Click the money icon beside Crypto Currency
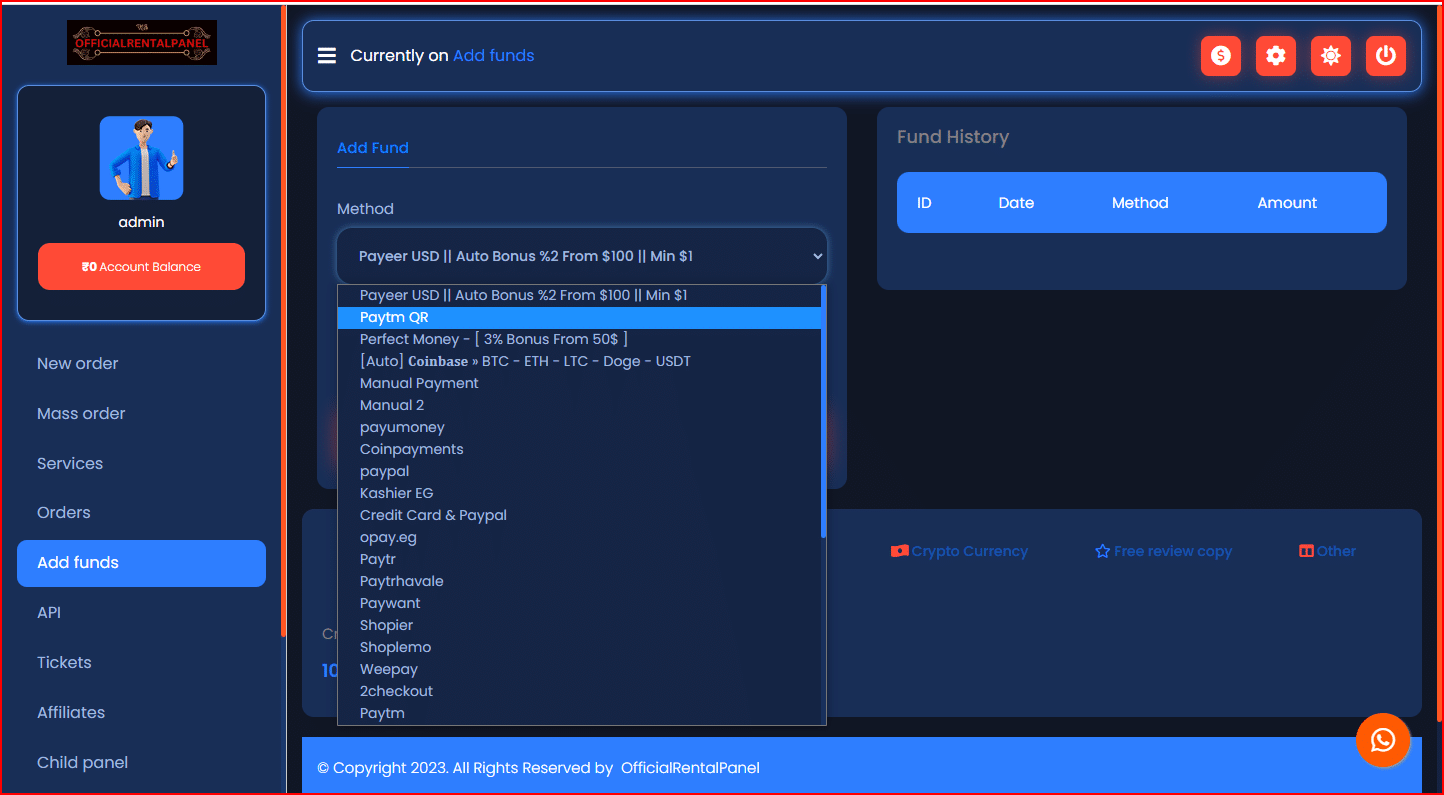Viewport: 1444px width, 795px height. (901, 550)
